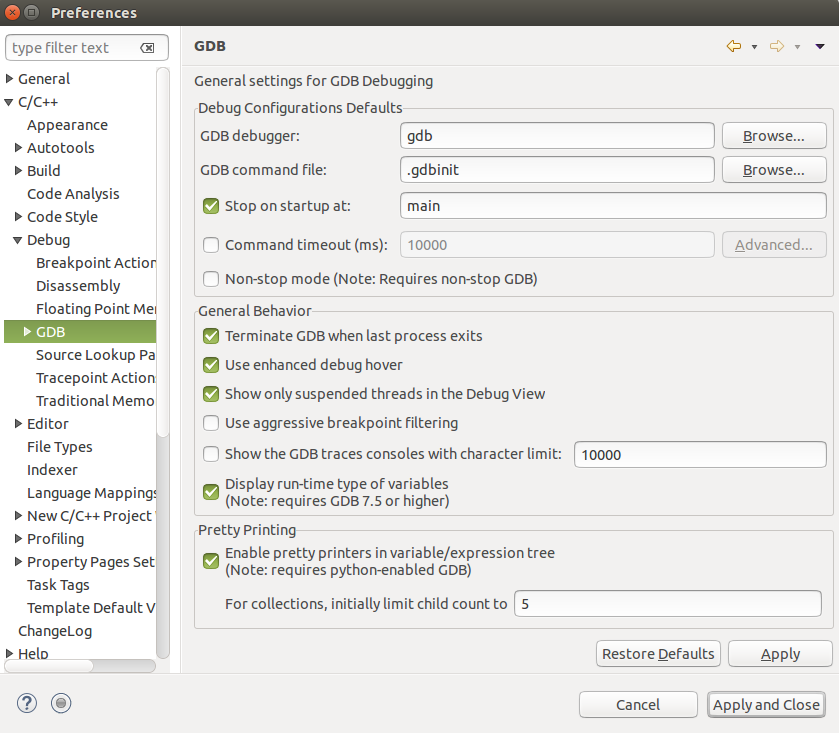The width and height of the screenshot is (839, 733).
Task: Click the import/export preferences round icon
Action: pyautogui.click(x=61, y=703)
